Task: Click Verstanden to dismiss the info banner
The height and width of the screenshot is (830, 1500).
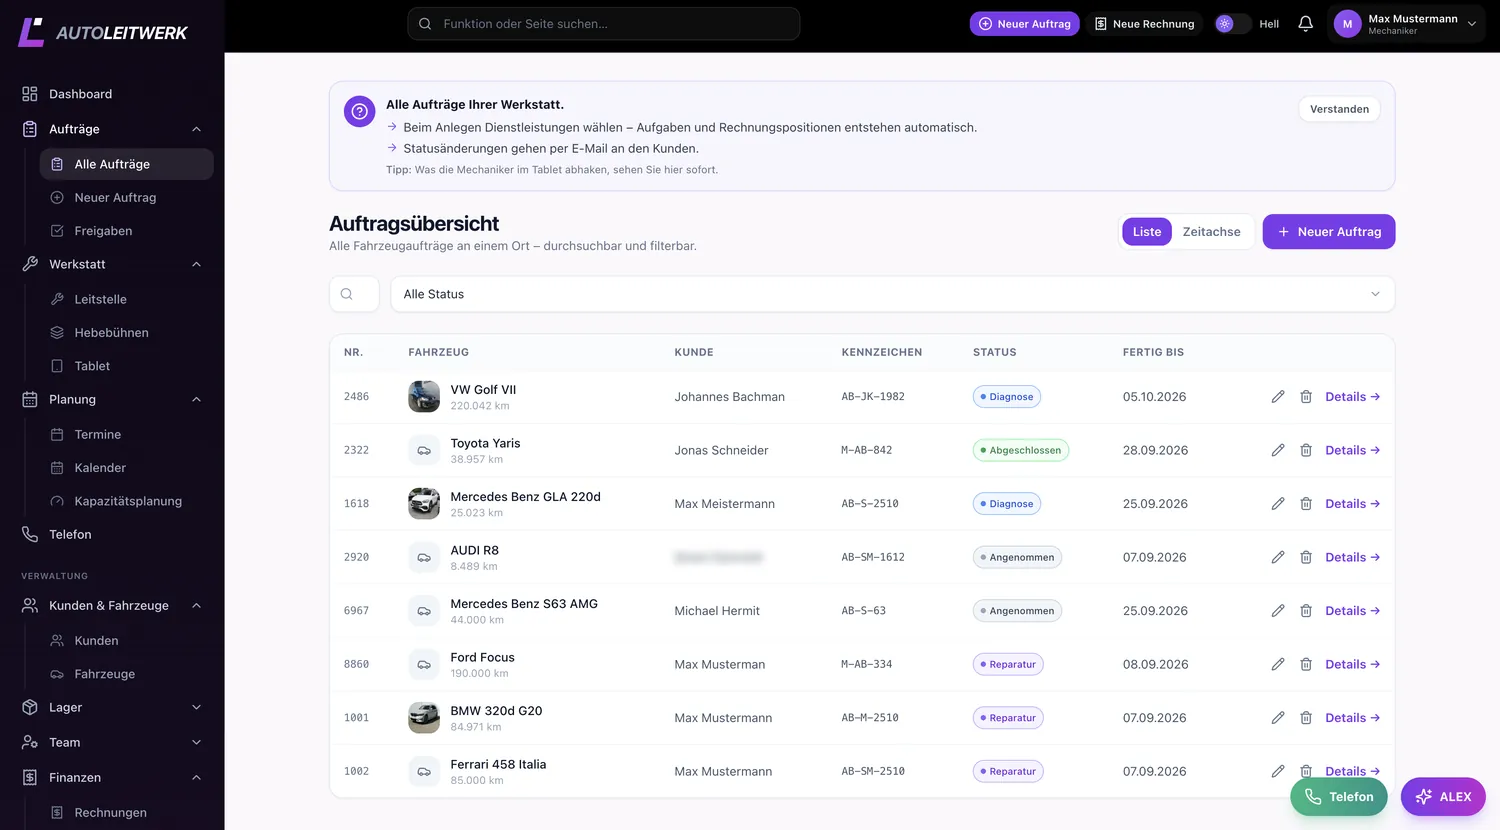Action: [x=1339, y=109]
